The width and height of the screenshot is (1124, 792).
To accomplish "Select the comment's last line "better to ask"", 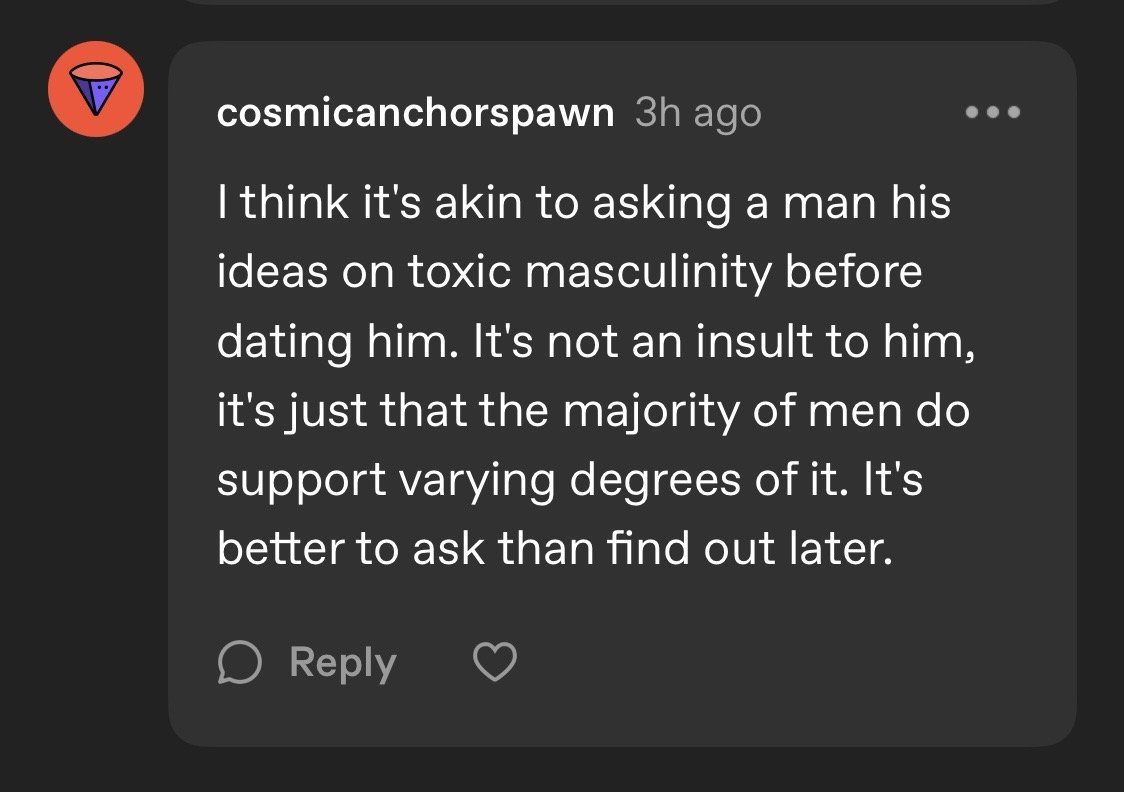I will pos(553,549).
